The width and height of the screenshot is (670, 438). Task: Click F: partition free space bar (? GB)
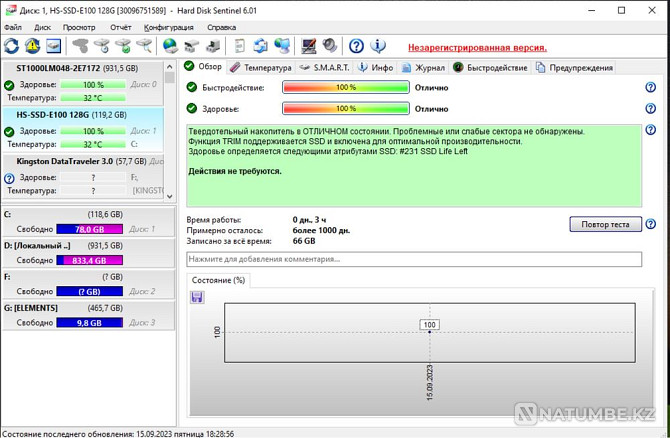click(x=90, y=291)
